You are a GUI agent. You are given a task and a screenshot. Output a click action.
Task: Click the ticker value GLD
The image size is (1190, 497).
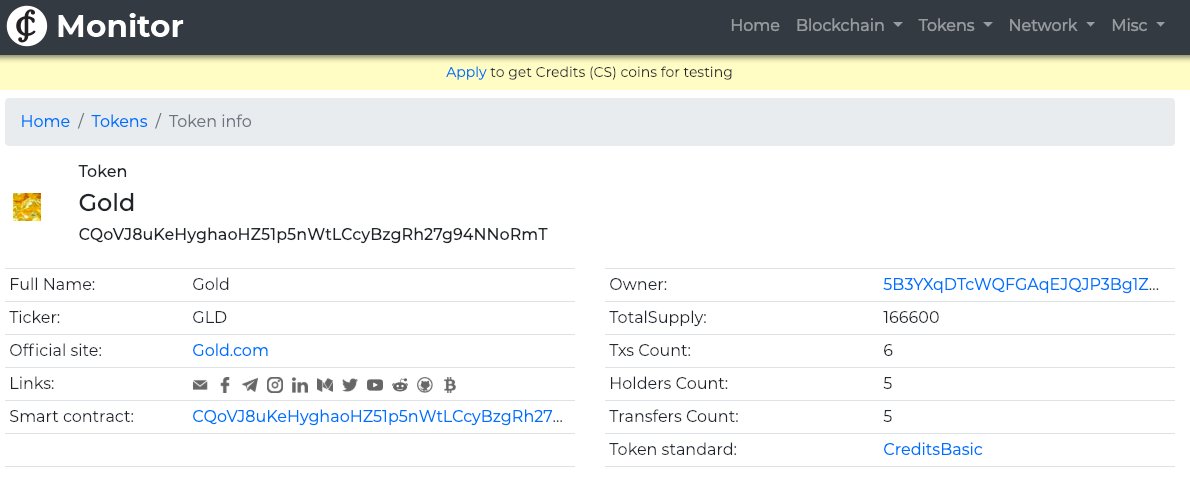click(209, 317)
